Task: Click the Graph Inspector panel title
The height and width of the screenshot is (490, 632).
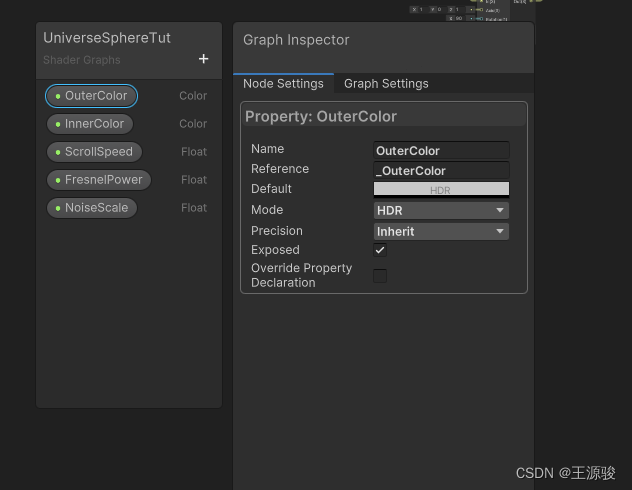Action: [x=296, y=40]
